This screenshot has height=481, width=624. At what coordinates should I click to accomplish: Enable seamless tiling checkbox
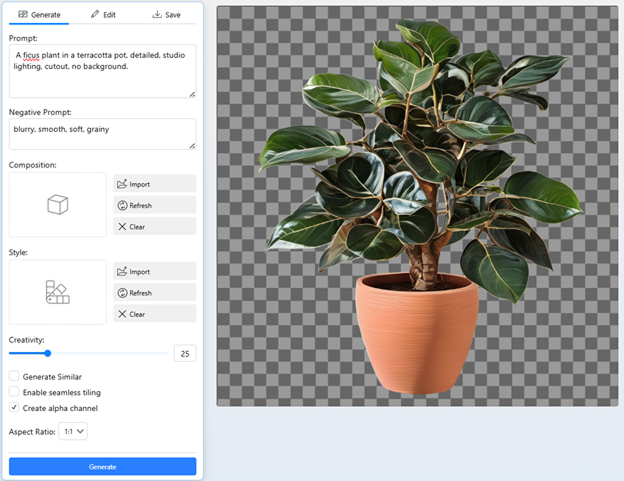(14, 392)
